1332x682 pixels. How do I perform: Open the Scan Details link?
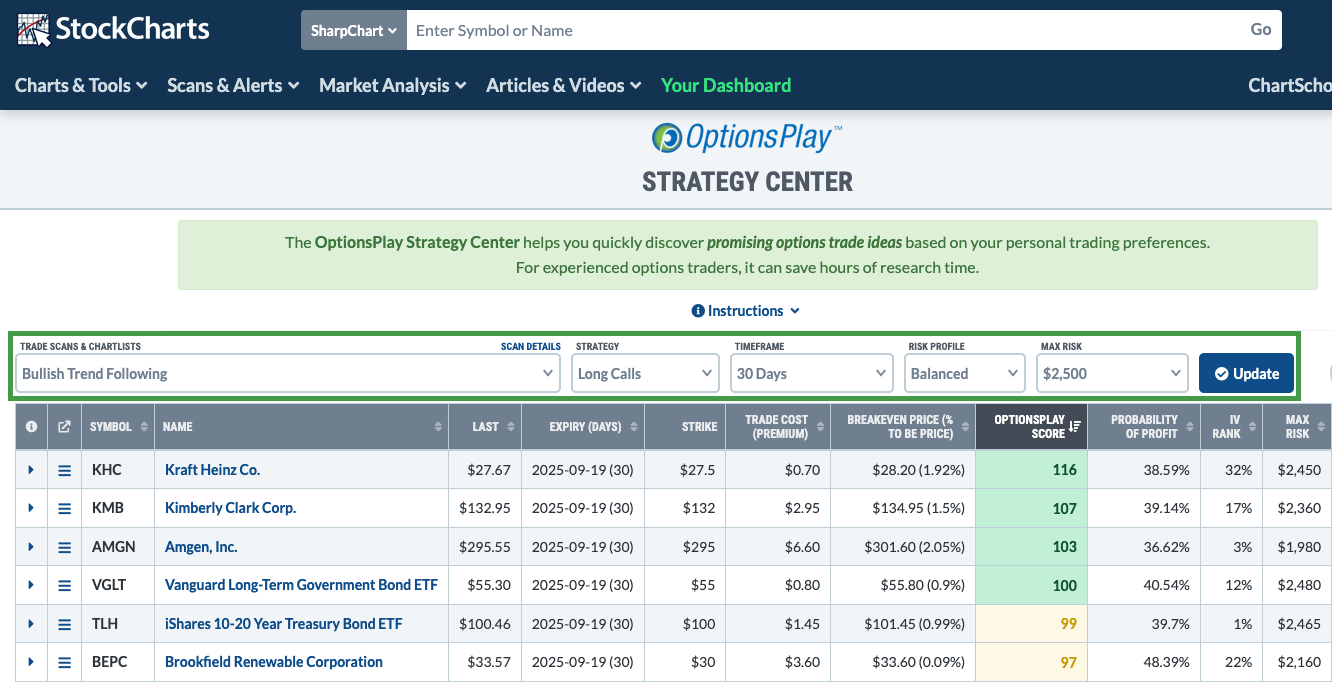click(x=531, y=347)
